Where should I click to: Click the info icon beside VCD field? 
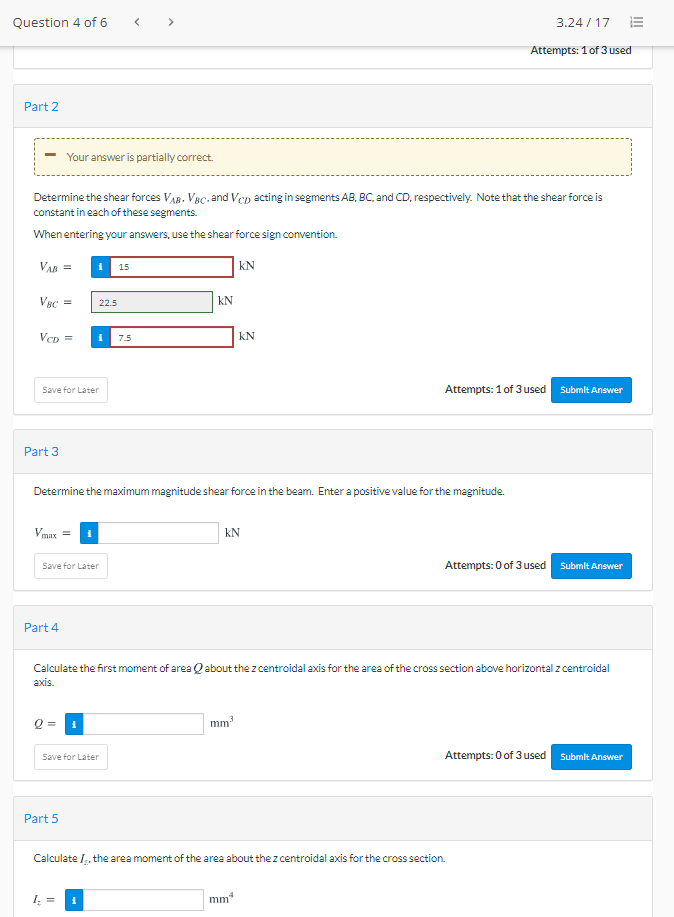click(101, 338)
